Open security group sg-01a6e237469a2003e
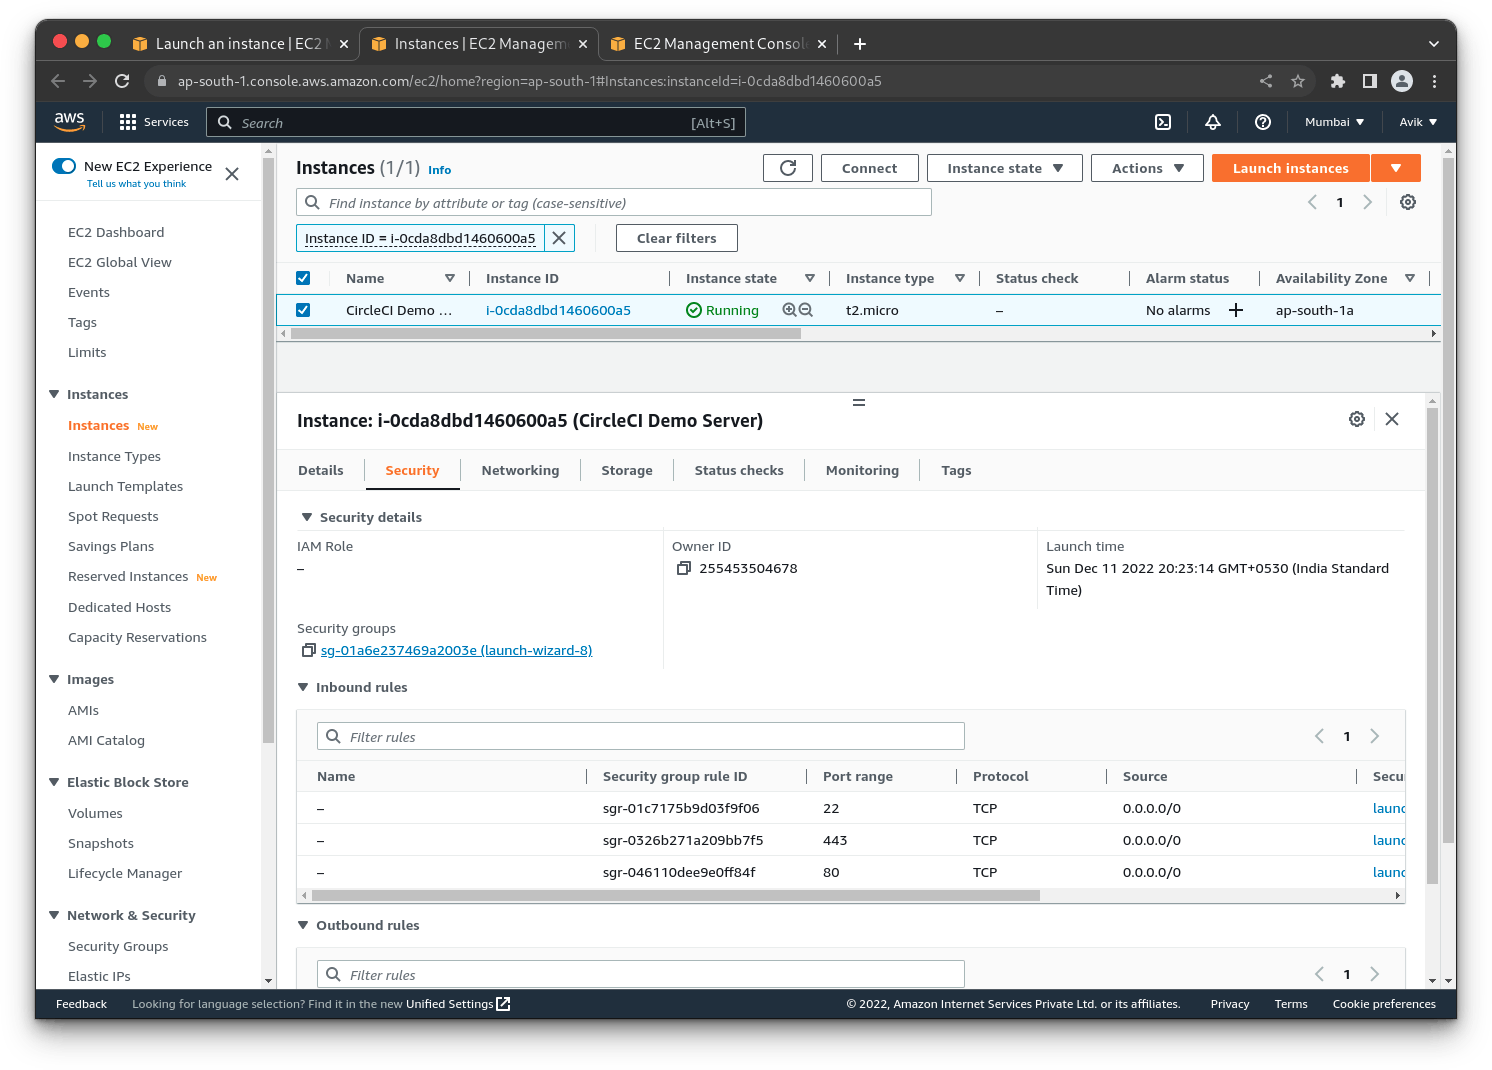The height and width of the screenshot is (1070, 1492). coord(456,650)
